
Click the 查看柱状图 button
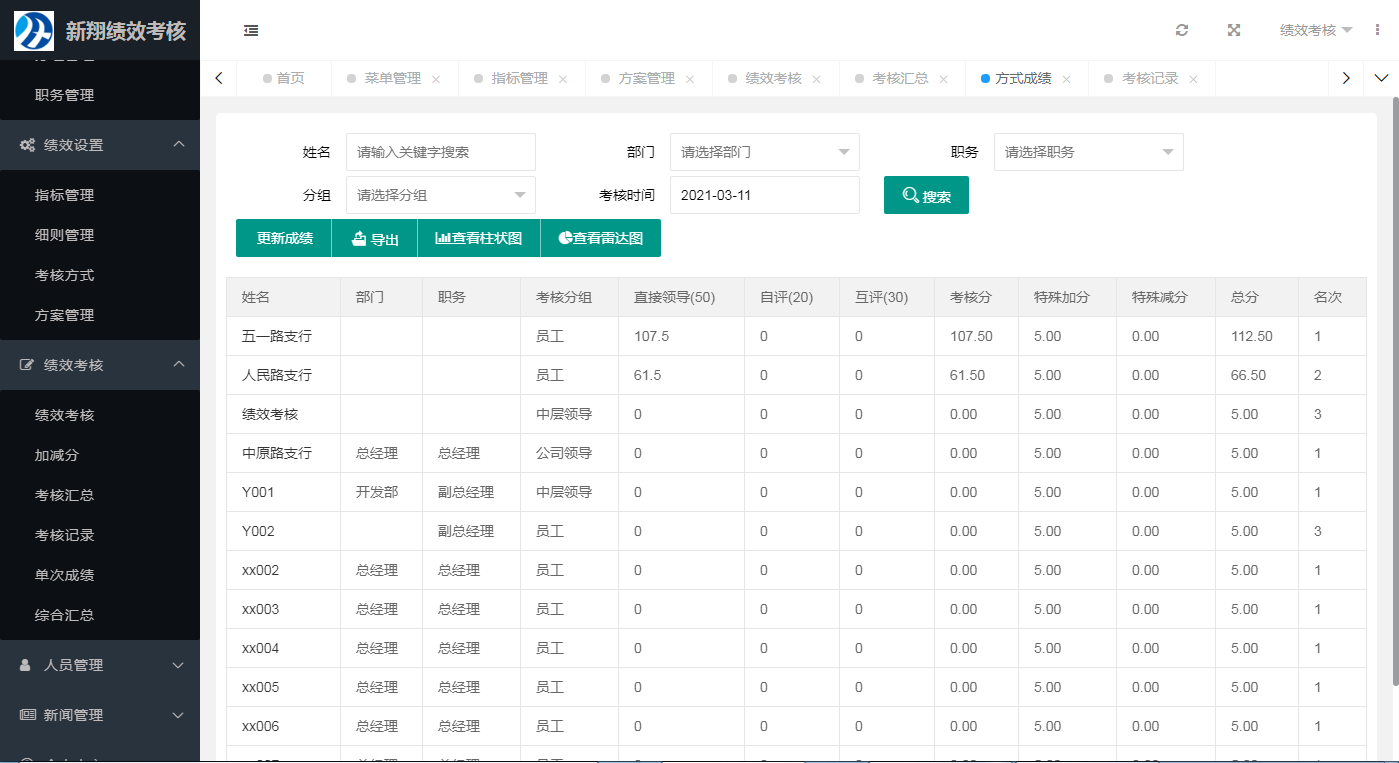click(x=479, y=238)
